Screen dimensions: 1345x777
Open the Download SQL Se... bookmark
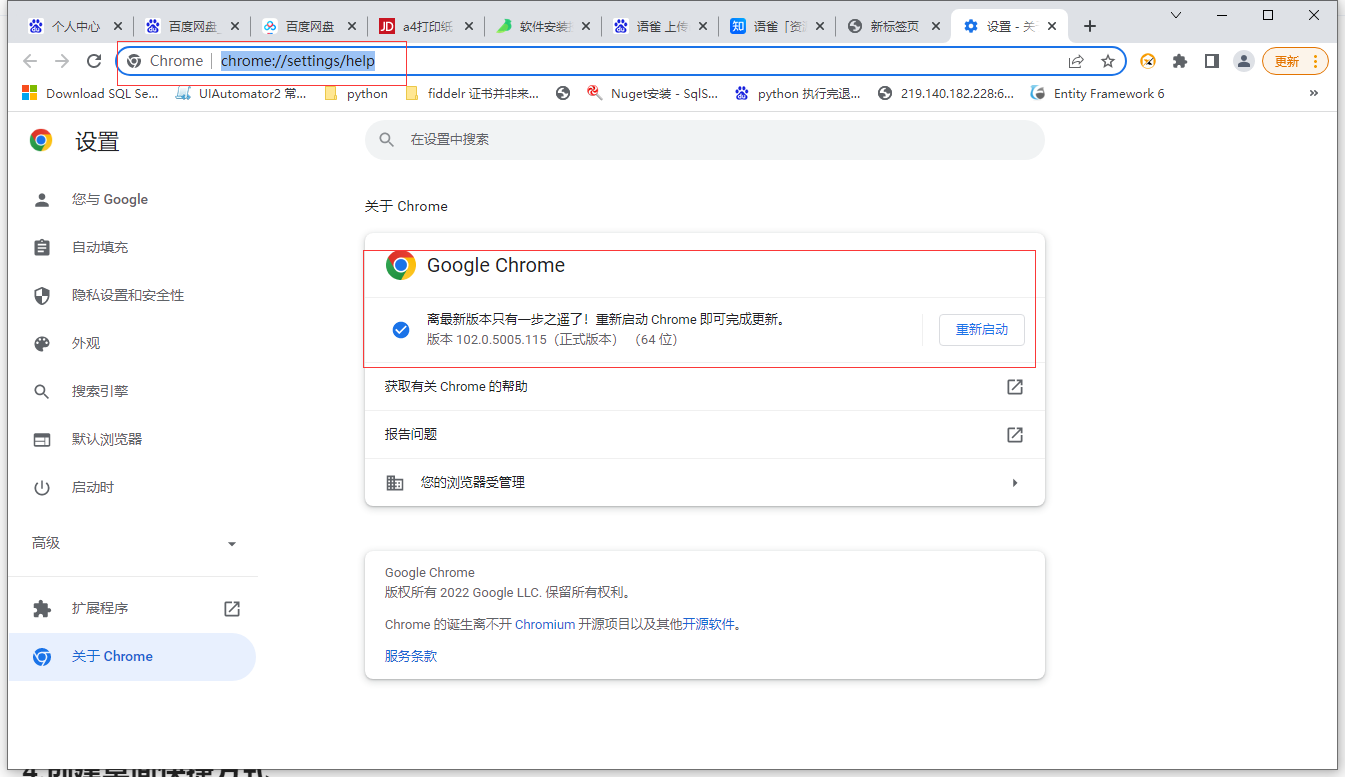coord(90,93)
